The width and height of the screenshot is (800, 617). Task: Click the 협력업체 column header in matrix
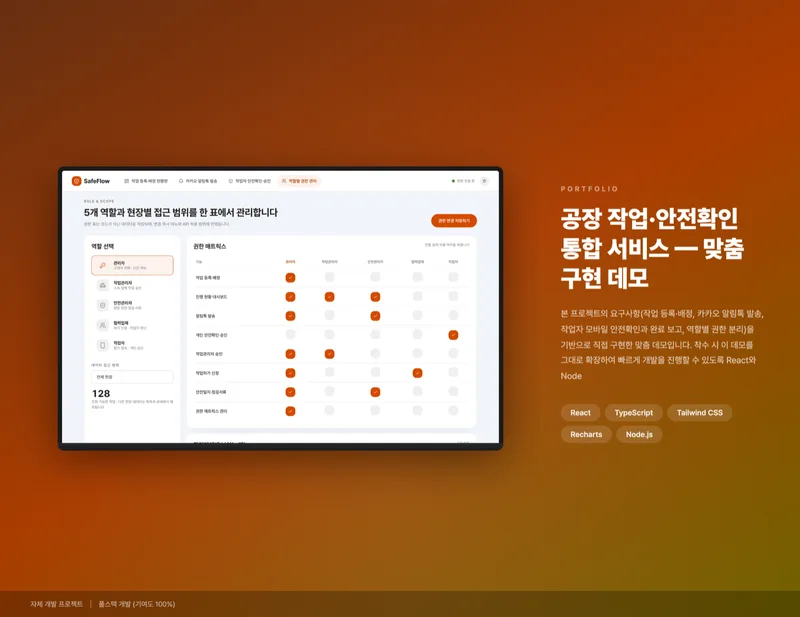click(x=417, y=262)
